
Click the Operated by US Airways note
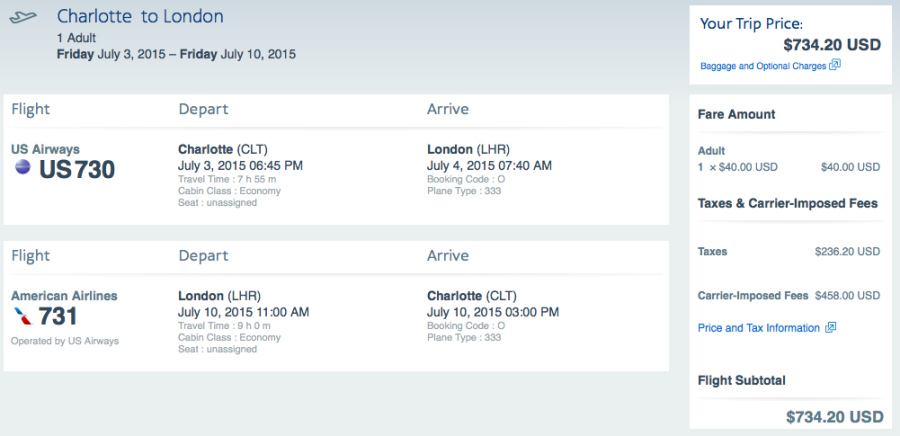click(x=65, y=341)
